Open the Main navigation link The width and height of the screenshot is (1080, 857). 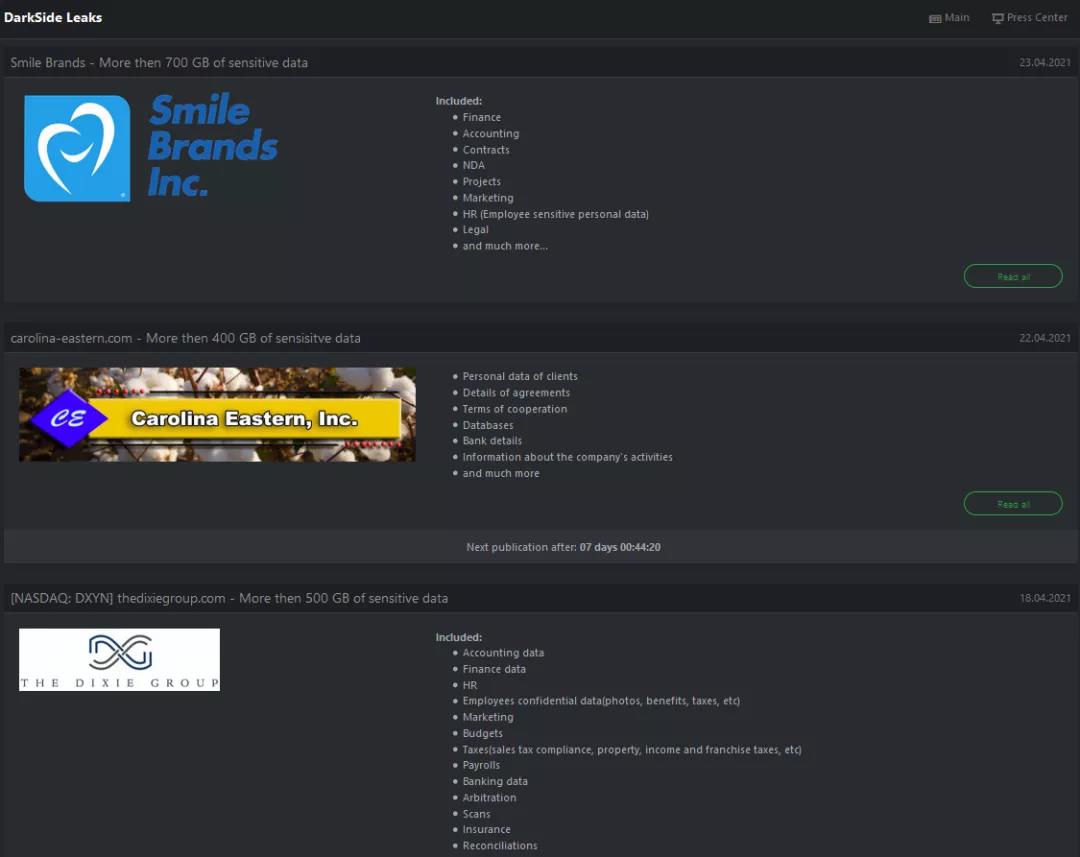tap(957, 18)
